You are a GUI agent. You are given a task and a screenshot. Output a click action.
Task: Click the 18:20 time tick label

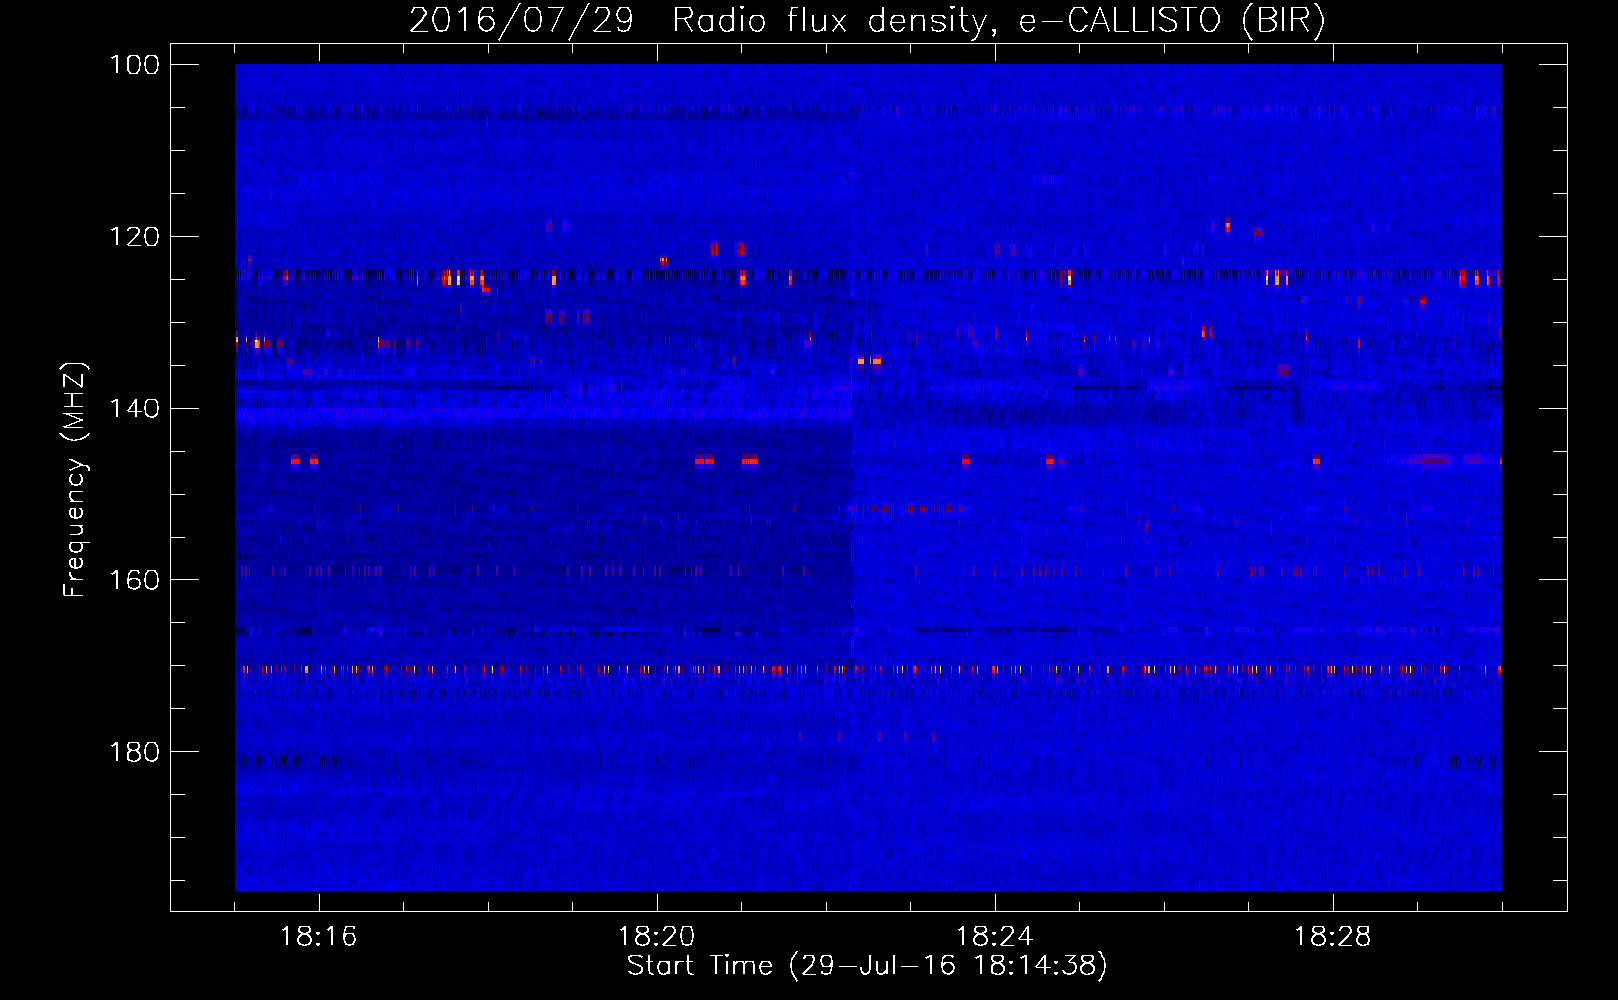point(657,937)
